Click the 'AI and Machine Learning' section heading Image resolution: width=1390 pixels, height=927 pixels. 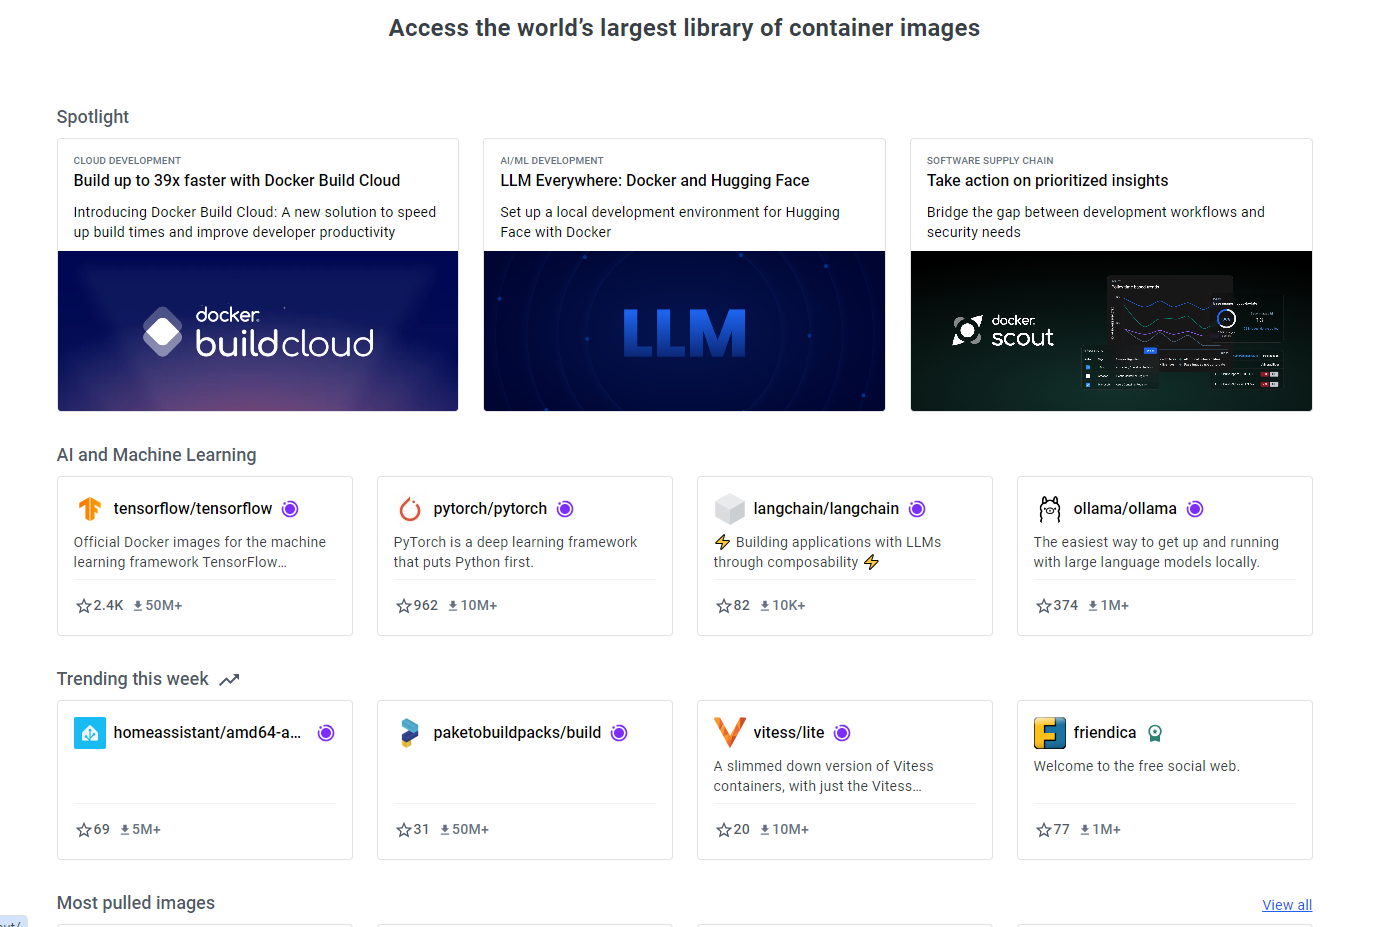coord(156,455)
